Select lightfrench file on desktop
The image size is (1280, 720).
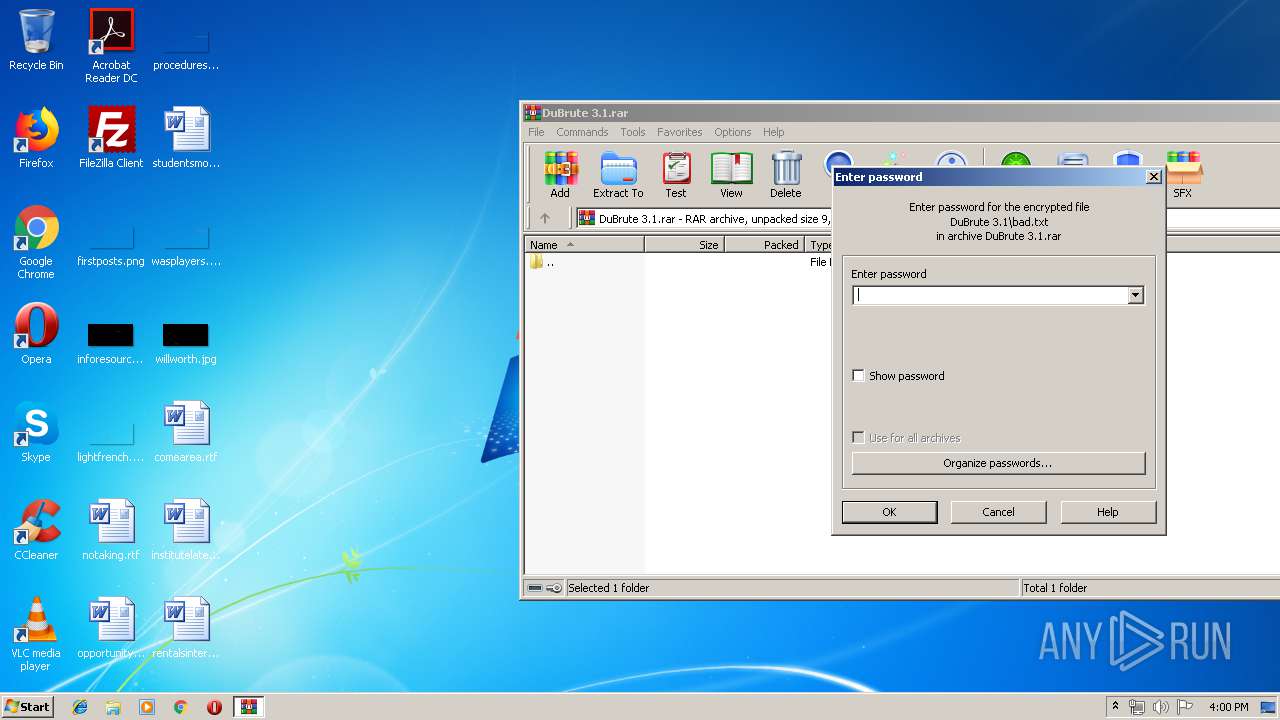click(x=111, y=442)
